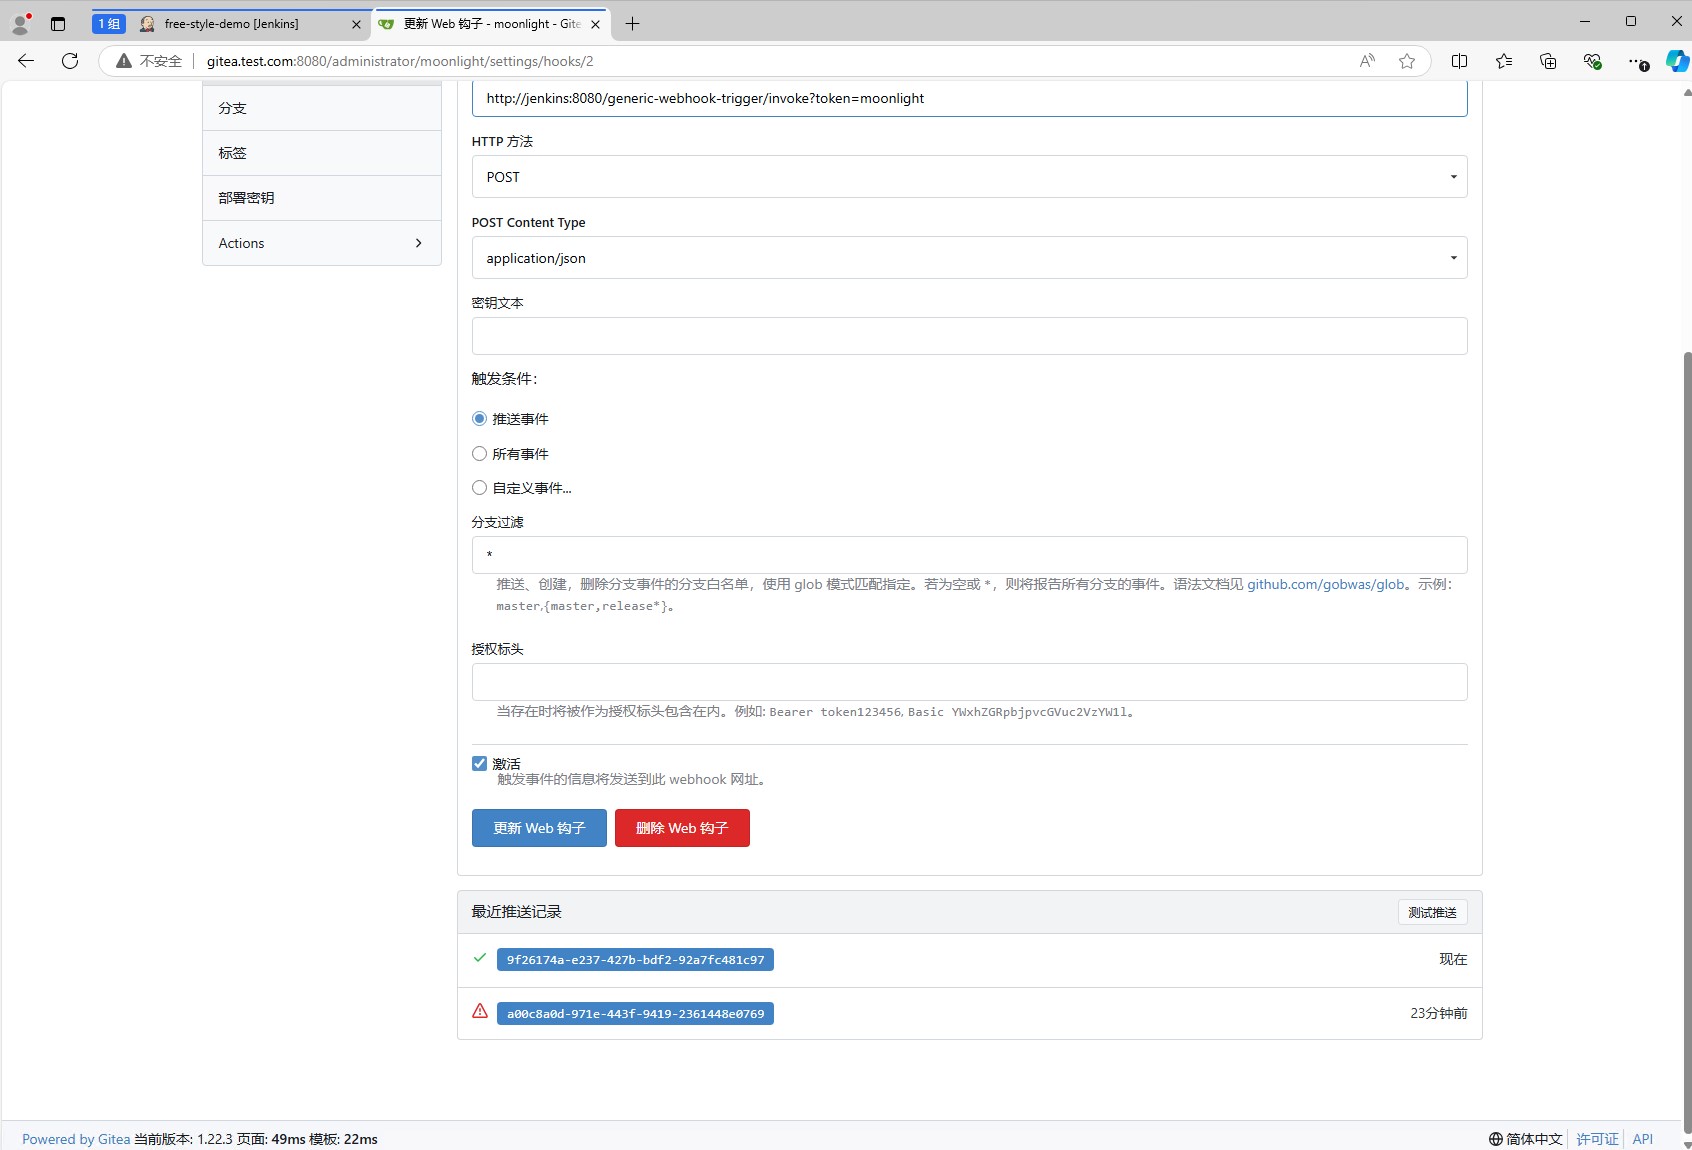The width and height of the screenshot is (1692, 1150).
Task: Click the 最近推送记录 heading
Action: point(517,912)
